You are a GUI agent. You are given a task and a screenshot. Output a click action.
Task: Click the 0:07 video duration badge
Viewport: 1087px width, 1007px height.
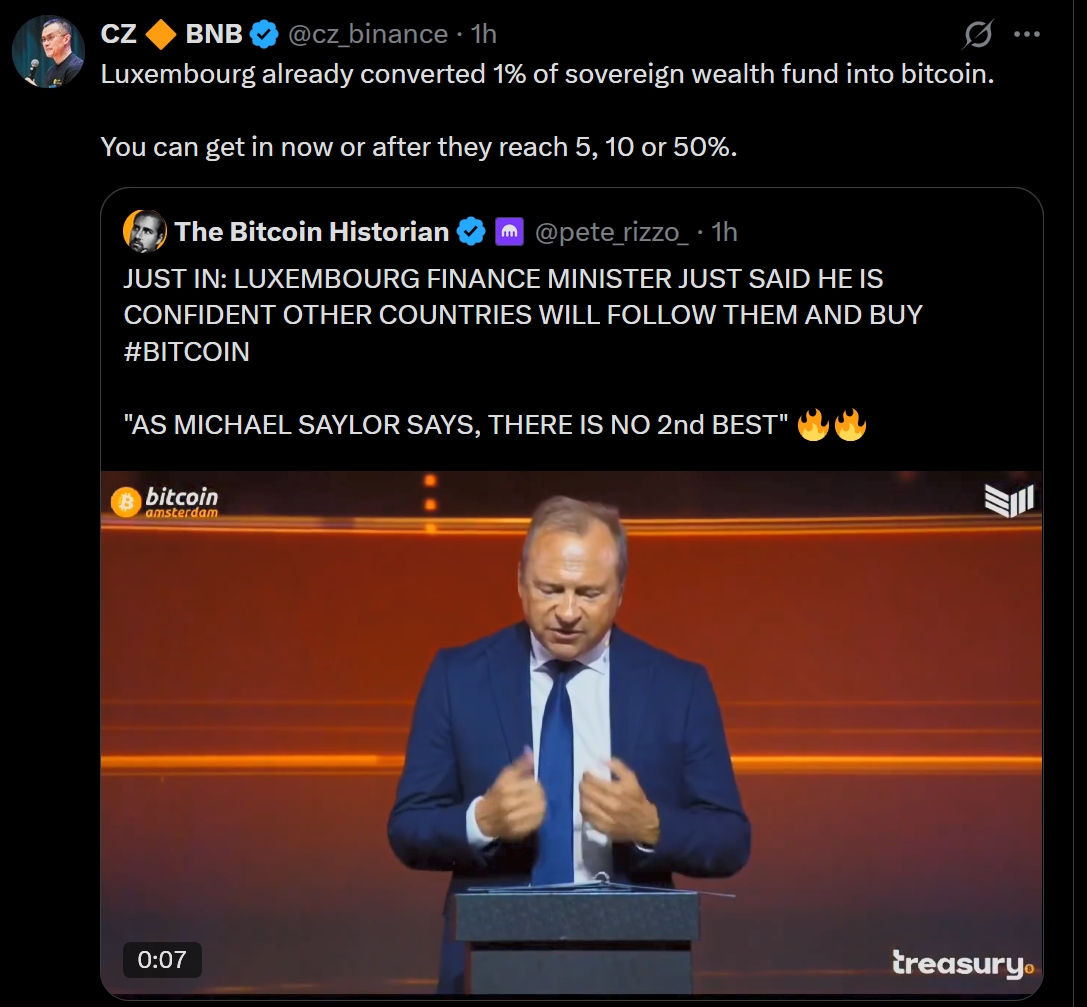(162, 960)
